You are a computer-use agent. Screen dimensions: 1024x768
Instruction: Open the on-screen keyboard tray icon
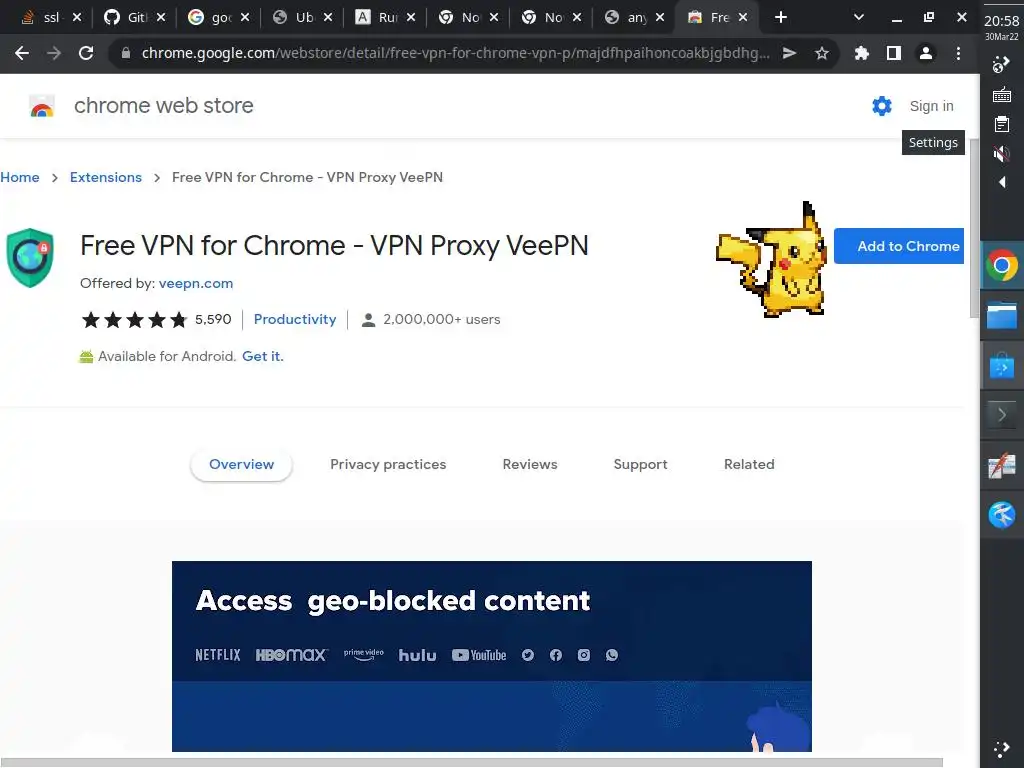click(x=1002, y=95)
